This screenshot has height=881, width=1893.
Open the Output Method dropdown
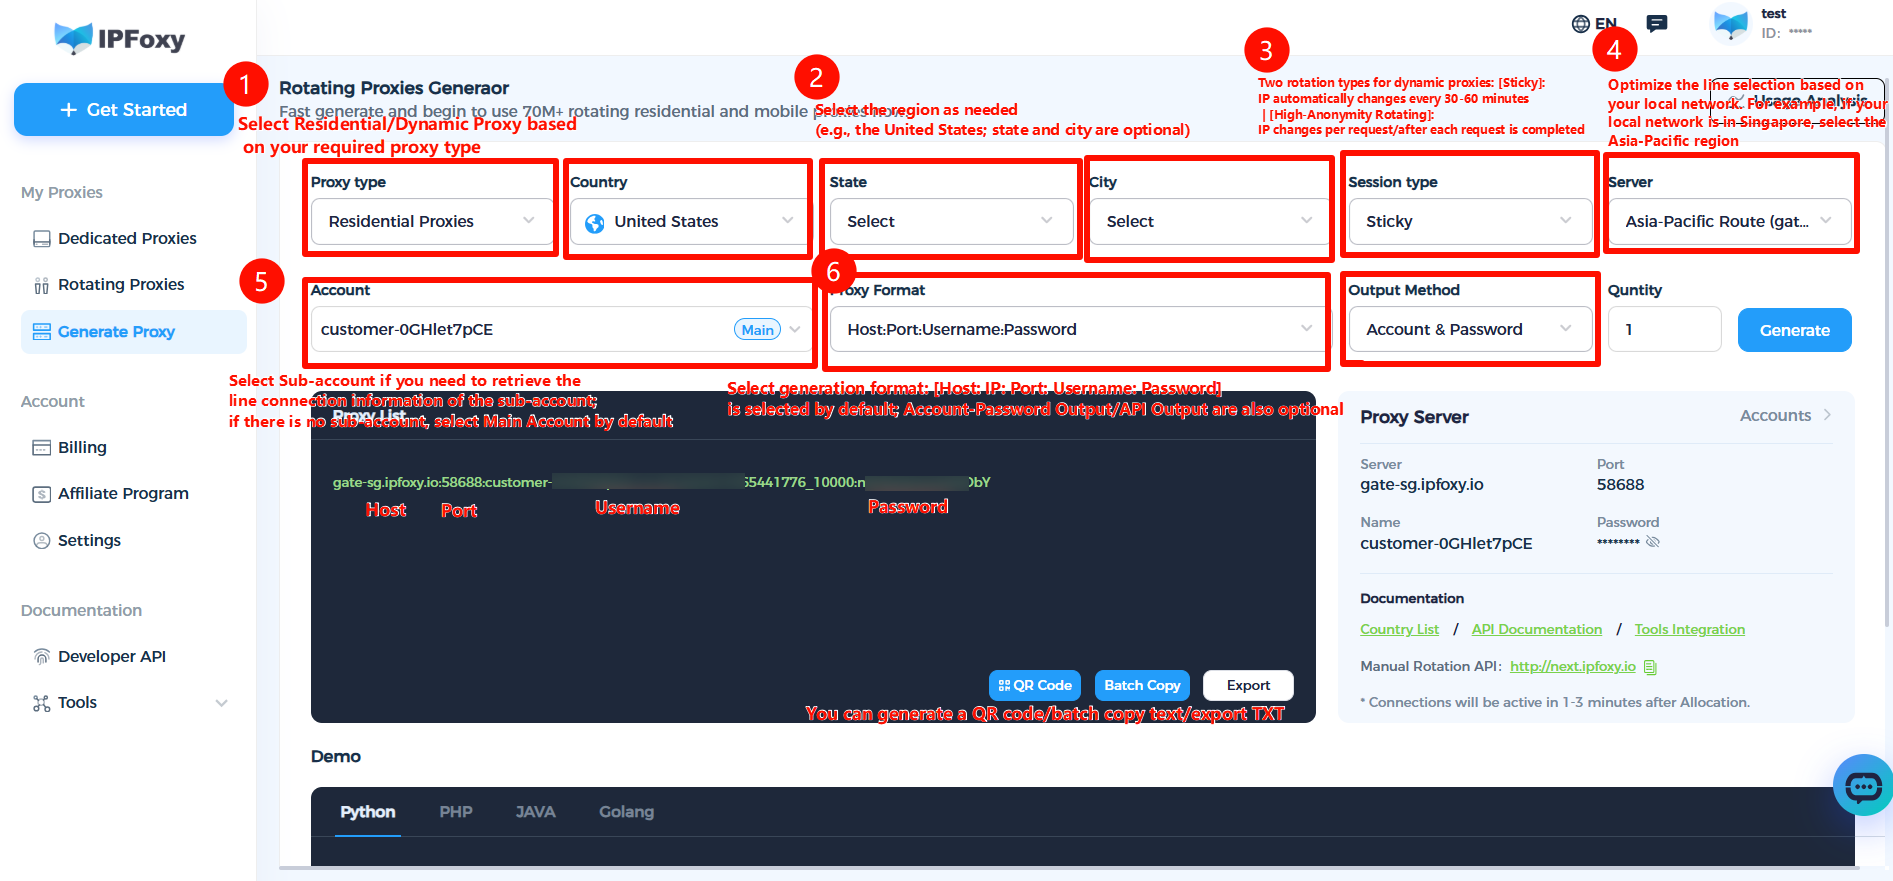point(1470,329)
